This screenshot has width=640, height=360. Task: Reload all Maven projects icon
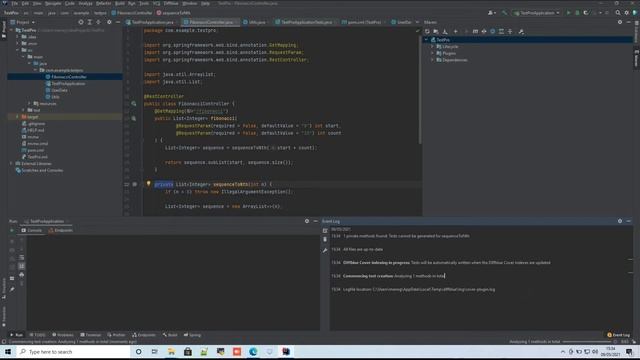pos(427,31)
